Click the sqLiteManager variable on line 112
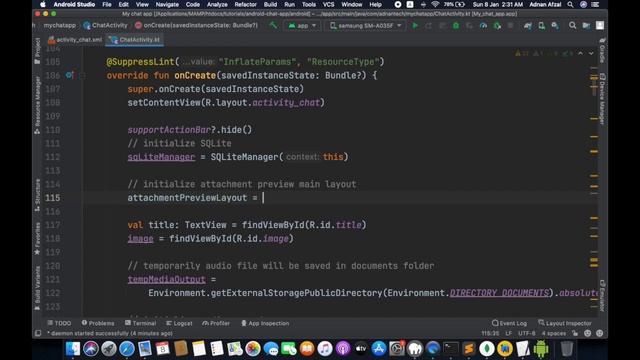This screenshot has width=640, height=360. coord(161,157)
